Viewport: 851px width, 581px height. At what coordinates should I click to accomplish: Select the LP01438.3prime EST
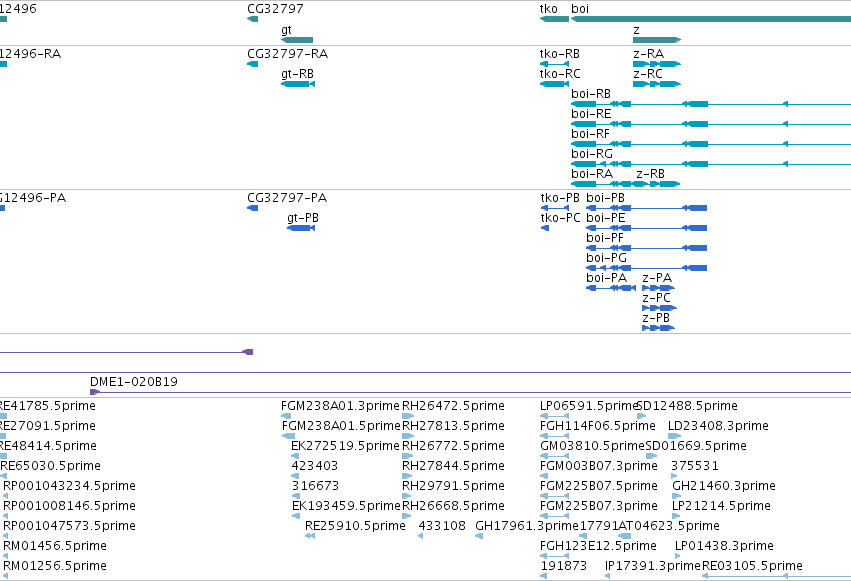678,556
